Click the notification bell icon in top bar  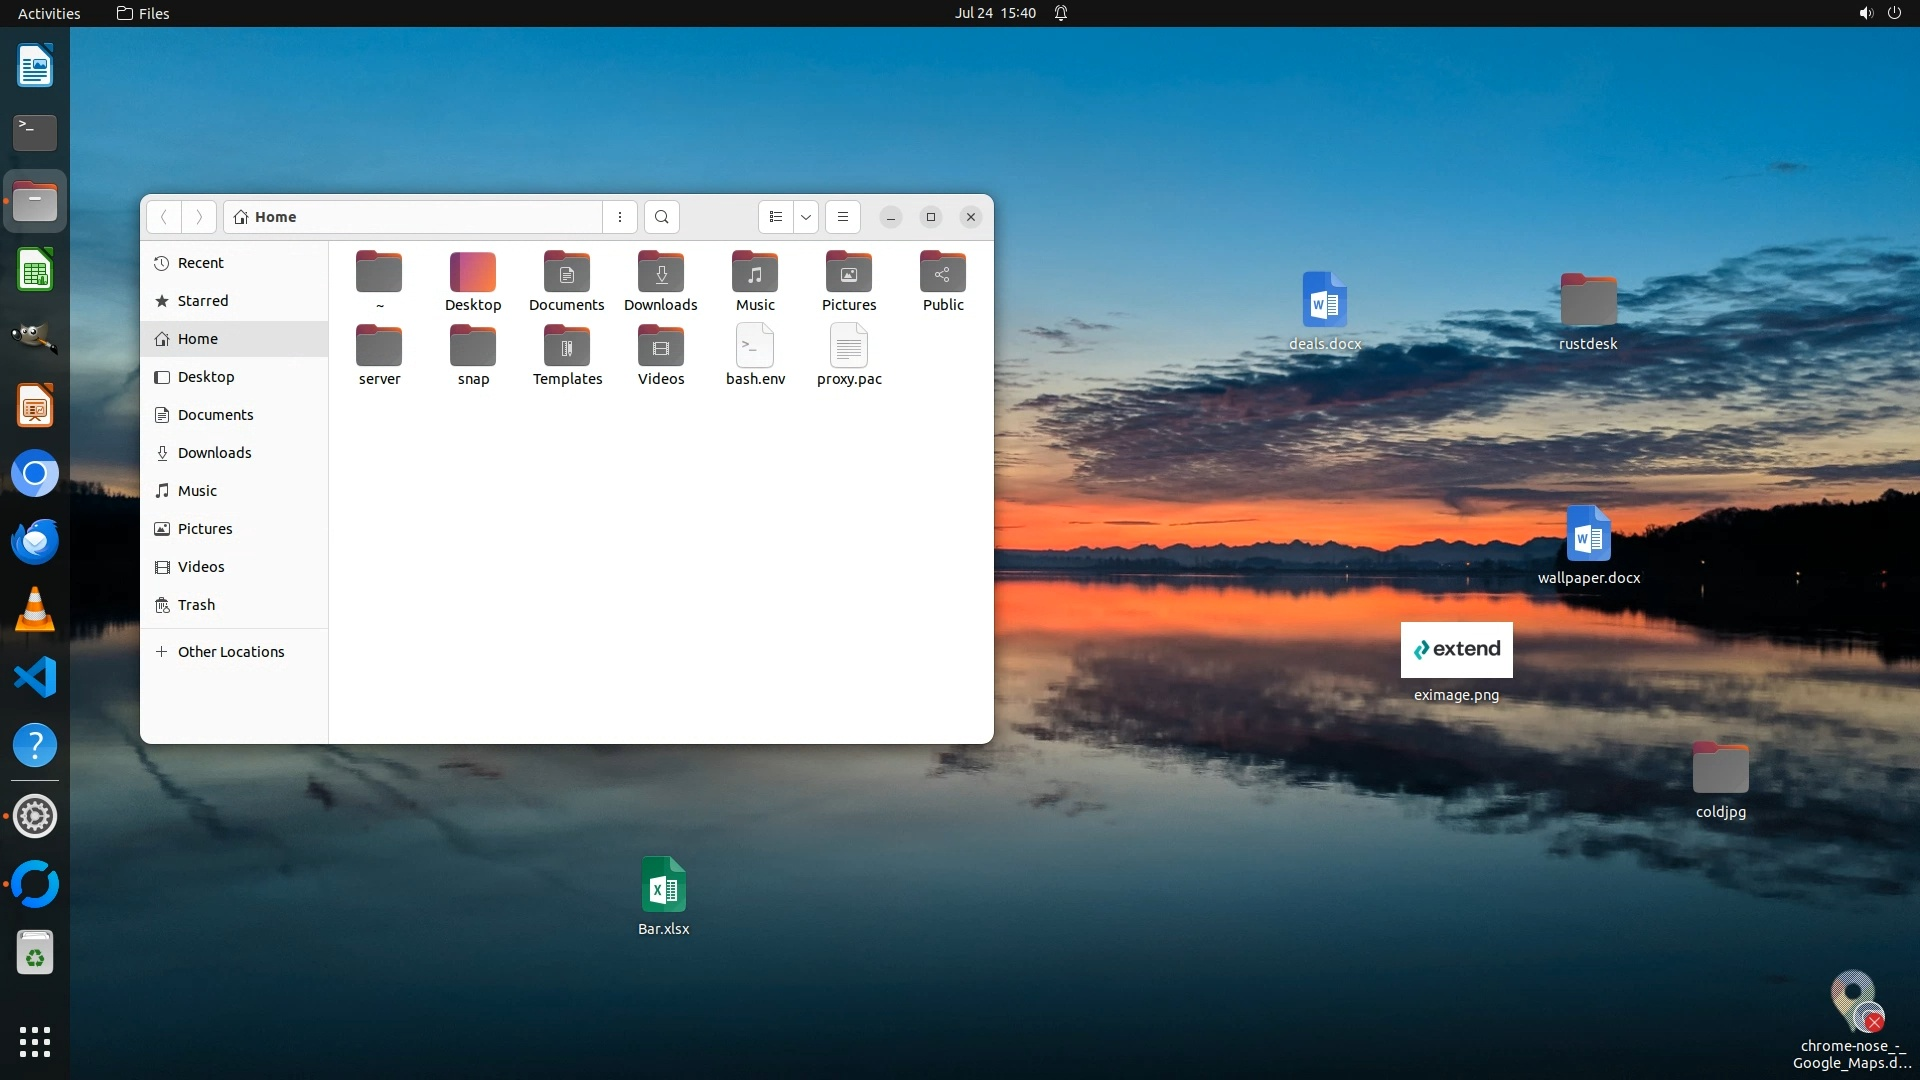click(1061, 13)
